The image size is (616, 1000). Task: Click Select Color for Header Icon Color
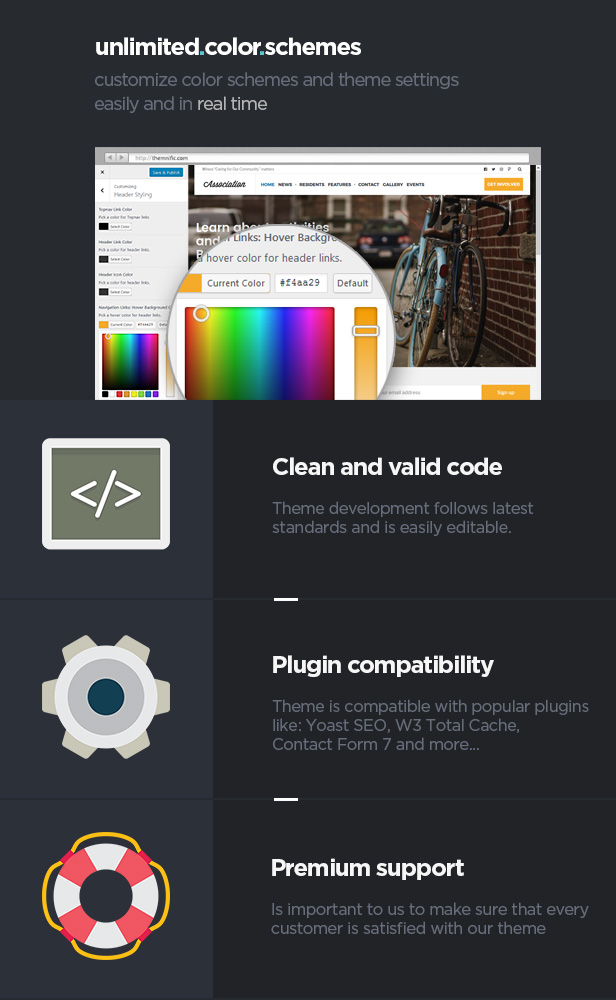click(120, 292)
